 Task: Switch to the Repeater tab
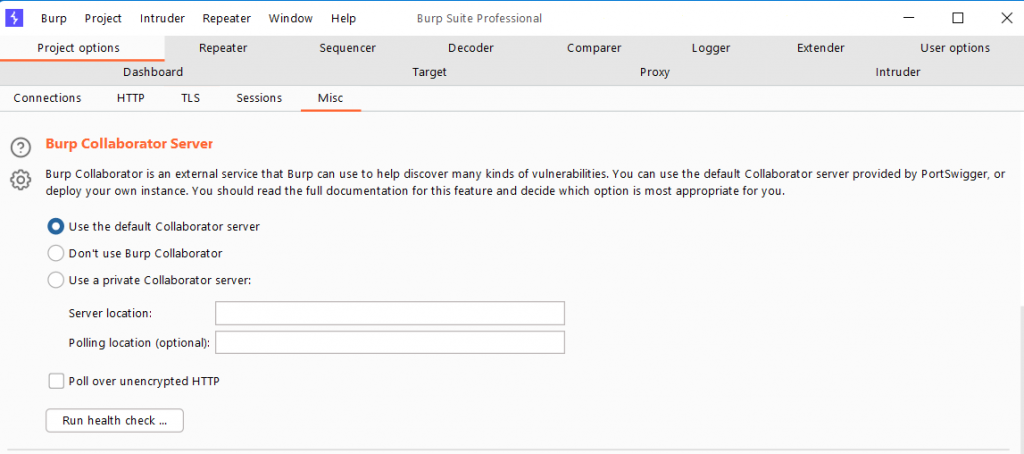(x=223, y=48)
